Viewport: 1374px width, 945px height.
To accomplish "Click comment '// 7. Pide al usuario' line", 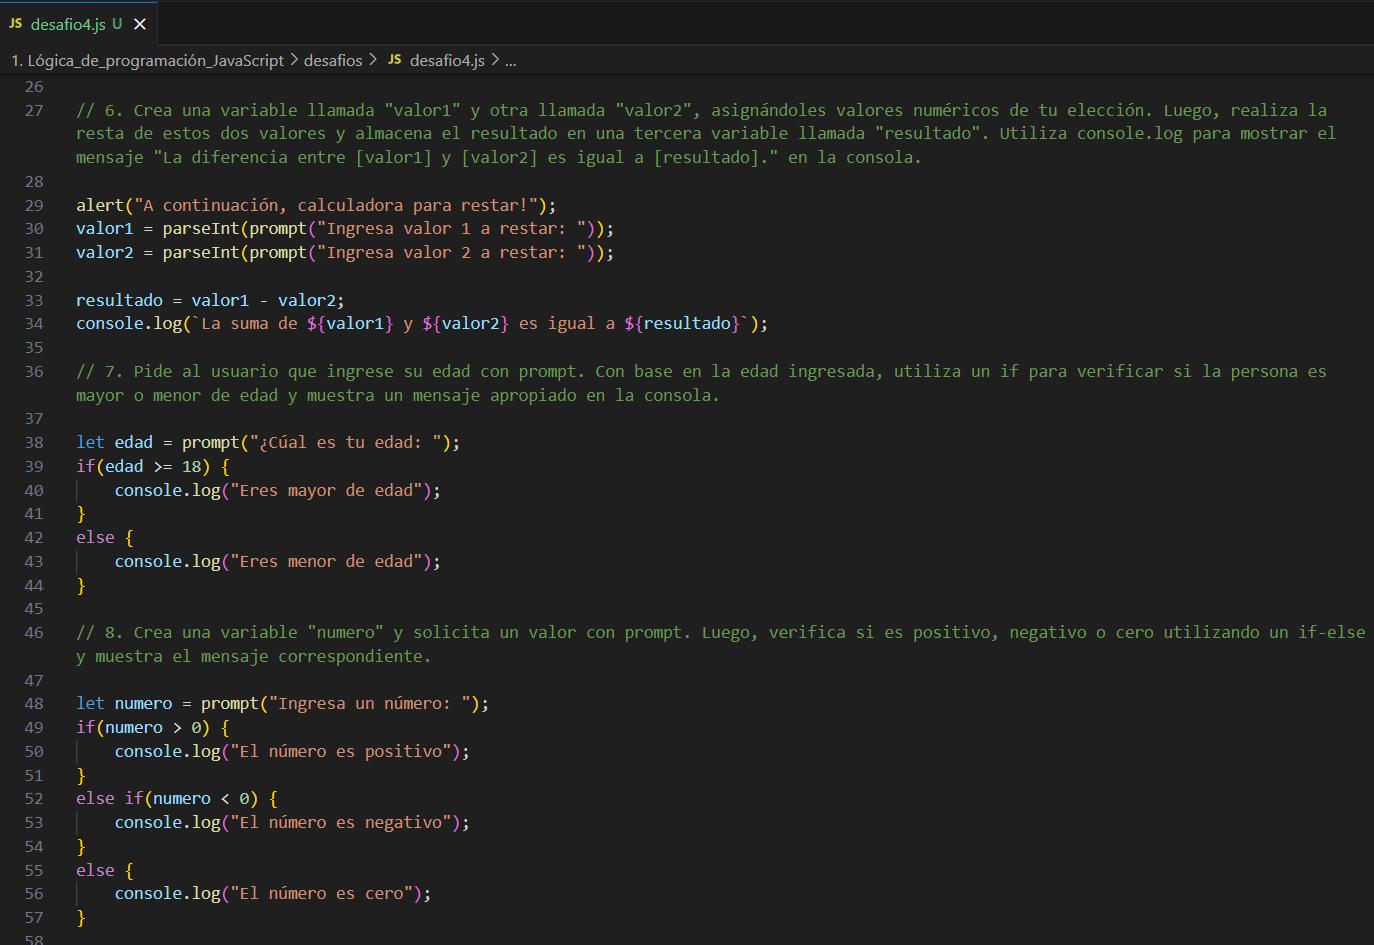I will click(x=701, y=383).
